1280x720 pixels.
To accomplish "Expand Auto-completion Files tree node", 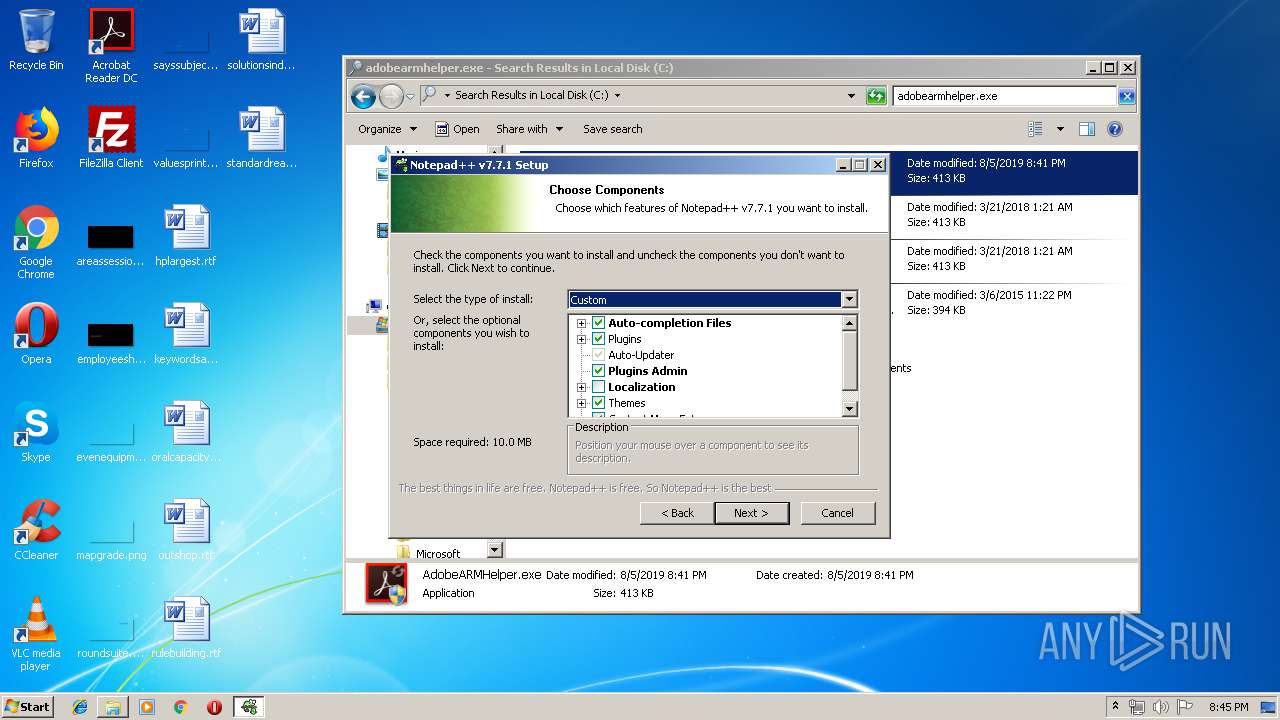I will coord(581,323).
